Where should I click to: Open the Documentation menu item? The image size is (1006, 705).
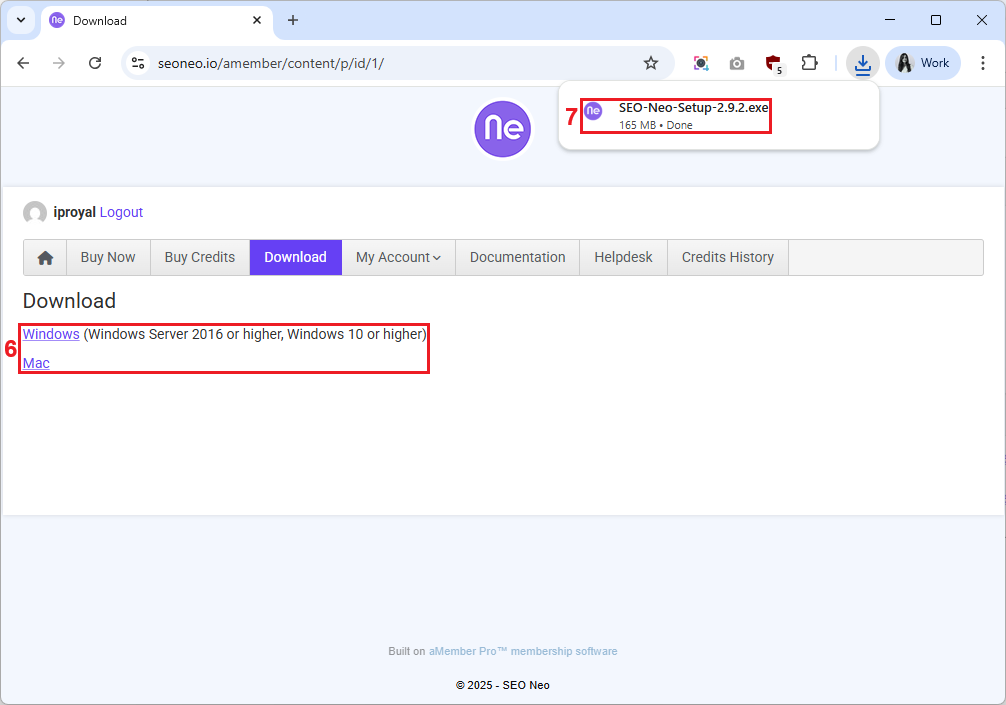pos(517,257)
